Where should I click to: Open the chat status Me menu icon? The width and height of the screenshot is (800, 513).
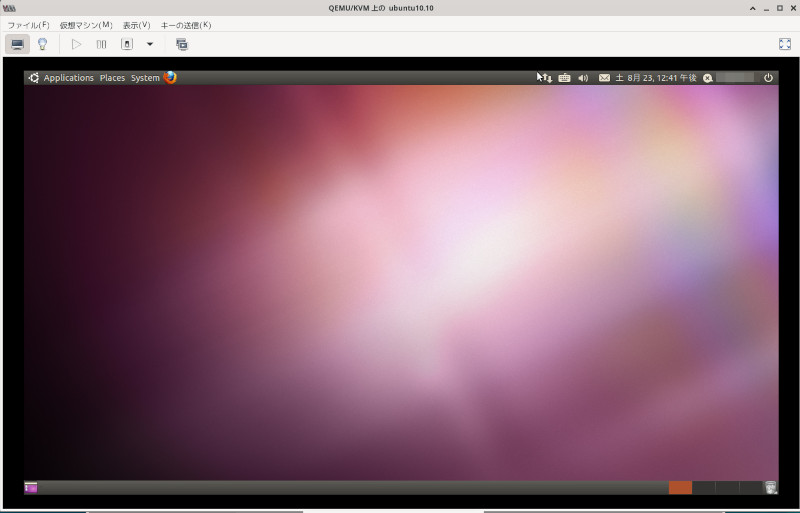(708, 78)
